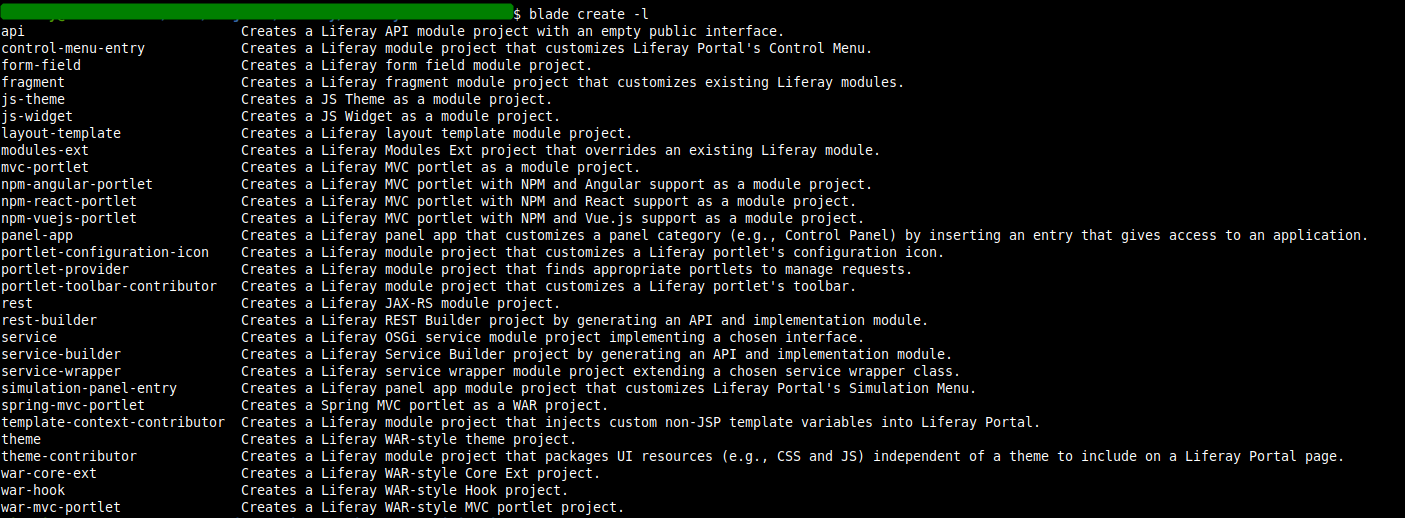The image size is (1405, 518).
Task: Click the description mentioning Liferay Portal's Control Menu
Action: [x=557, y=48]
